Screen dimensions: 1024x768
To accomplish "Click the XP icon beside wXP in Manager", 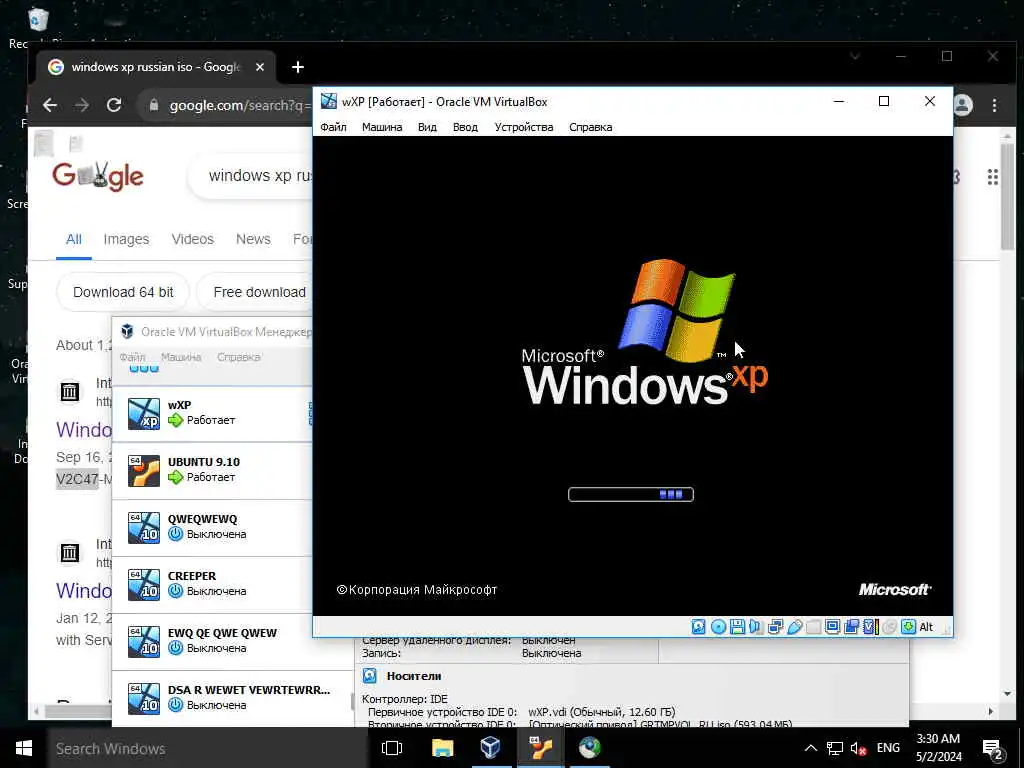I will [144, 414].
